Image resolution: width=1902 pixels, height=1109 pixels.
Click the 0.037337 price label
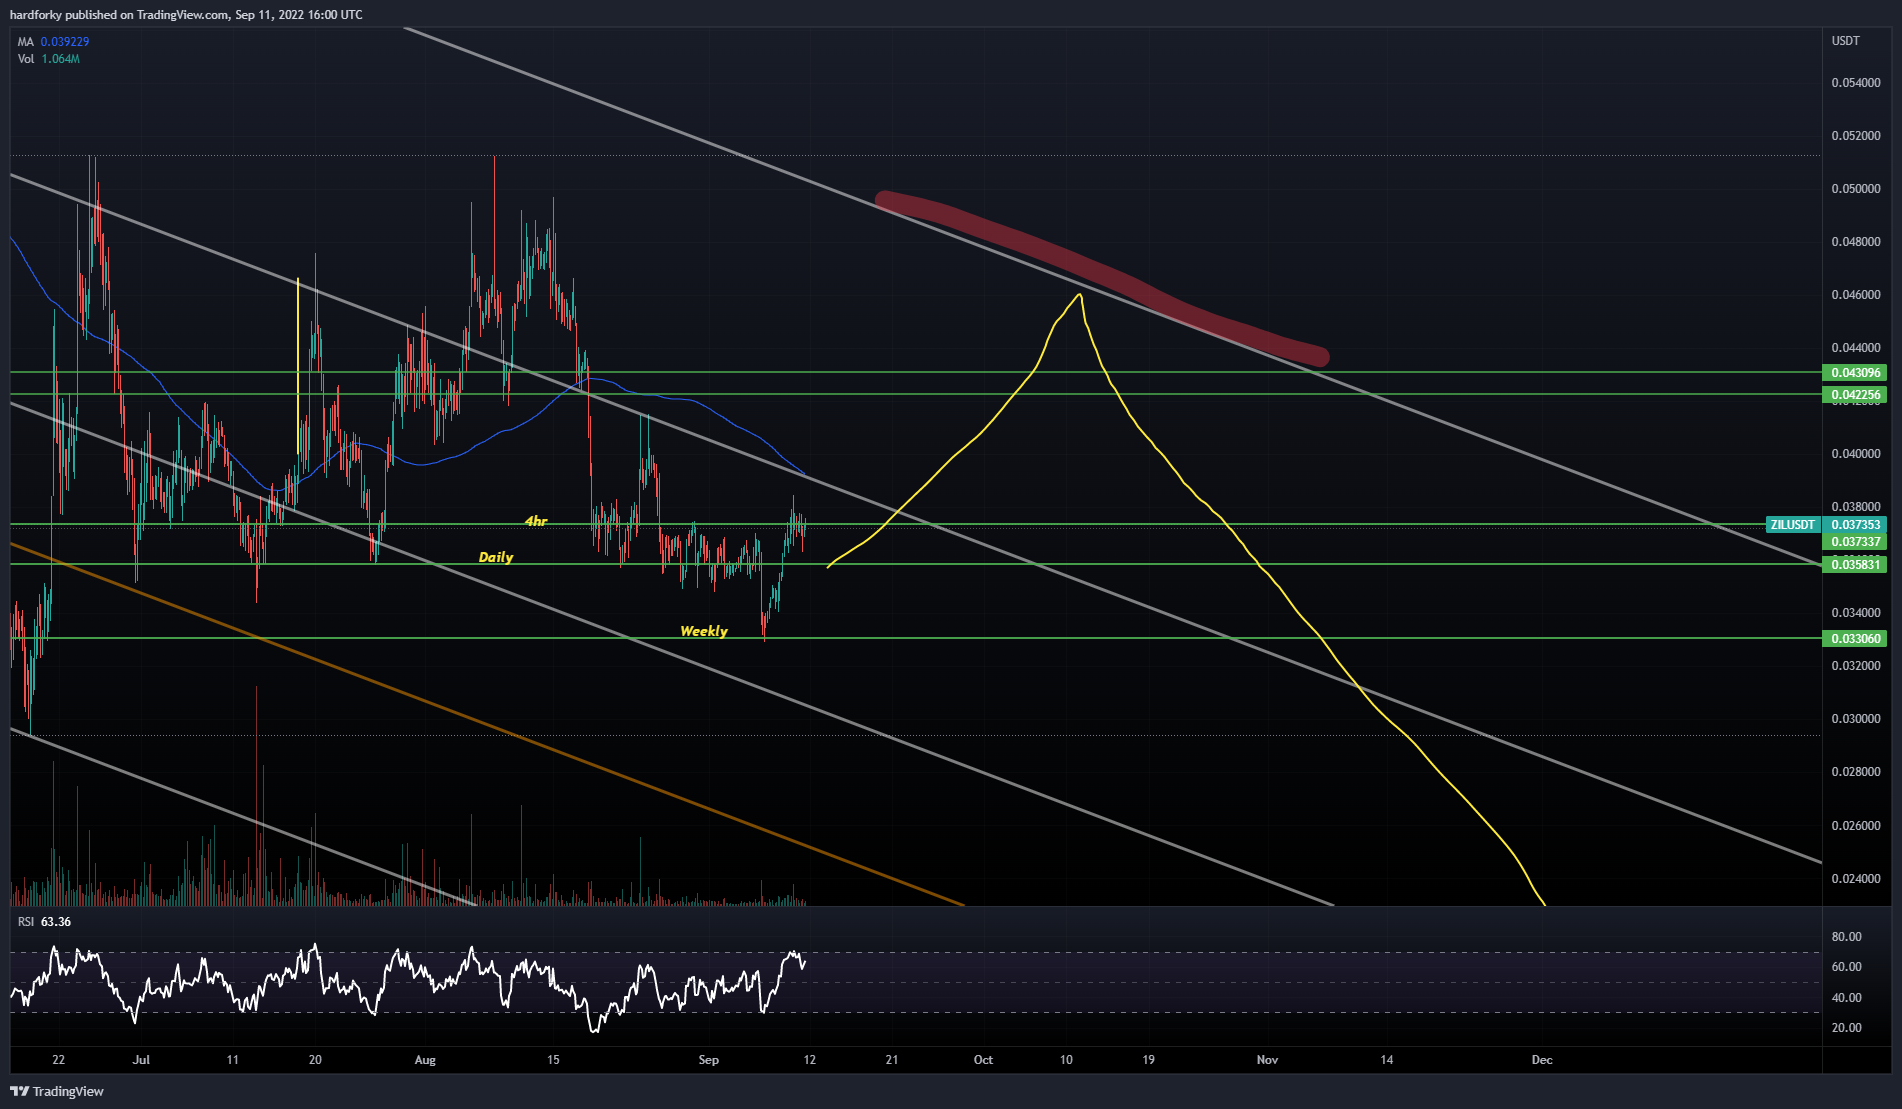point(1856,542)
